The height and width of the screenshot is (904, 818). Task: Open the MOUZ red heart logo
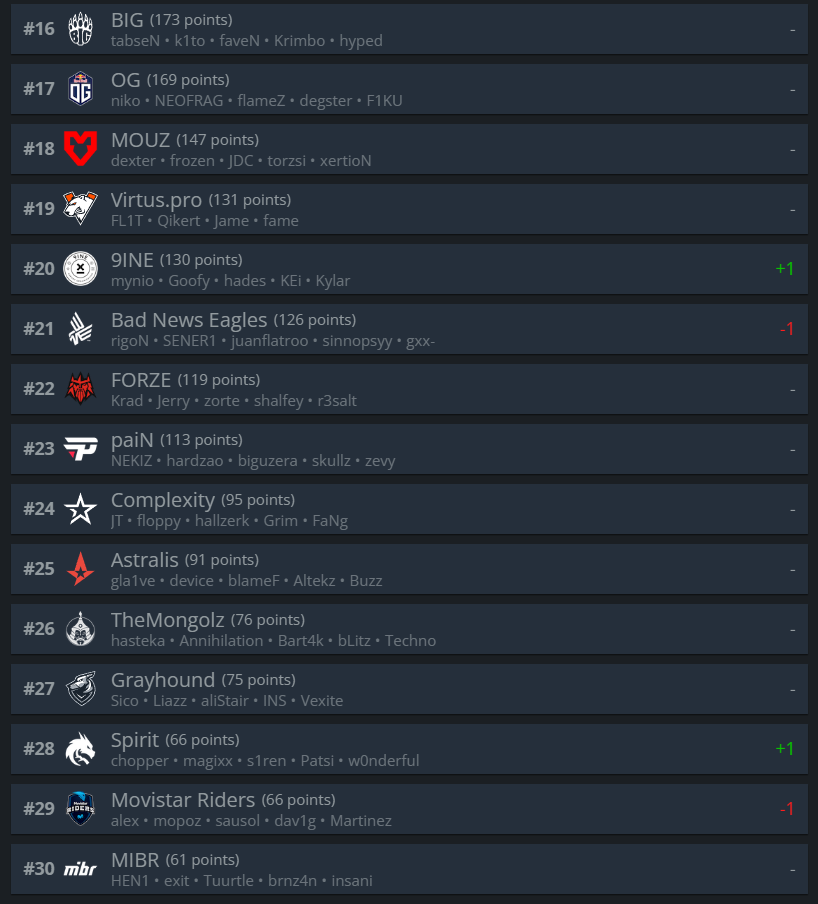click(x=80, y=149)
